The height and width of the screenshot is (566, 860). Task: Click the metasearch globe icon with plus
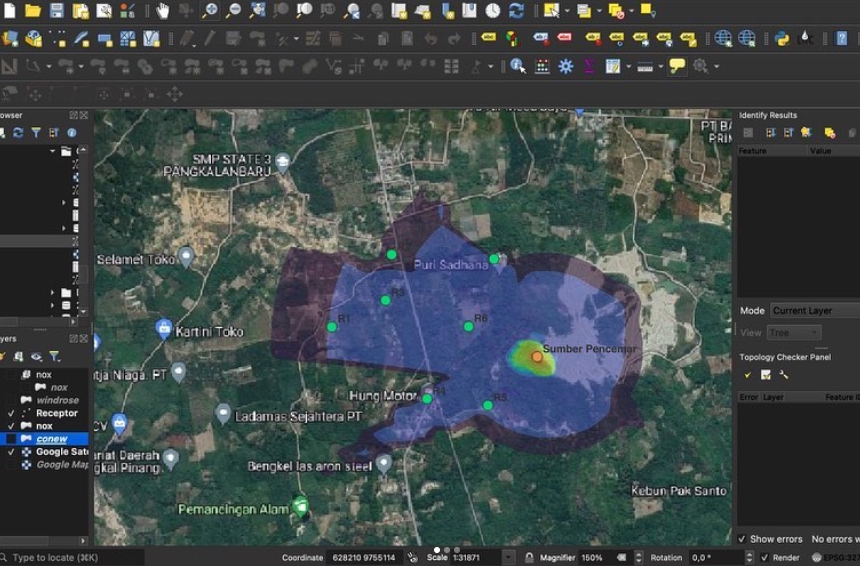723,38
